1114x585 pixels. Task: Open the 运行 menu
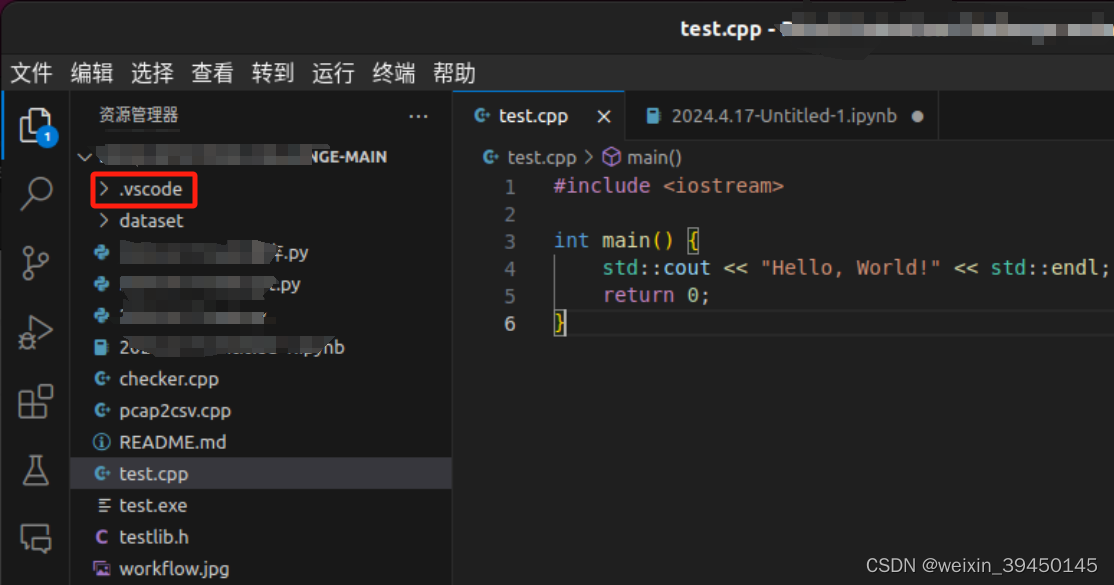tap(333, 72)
